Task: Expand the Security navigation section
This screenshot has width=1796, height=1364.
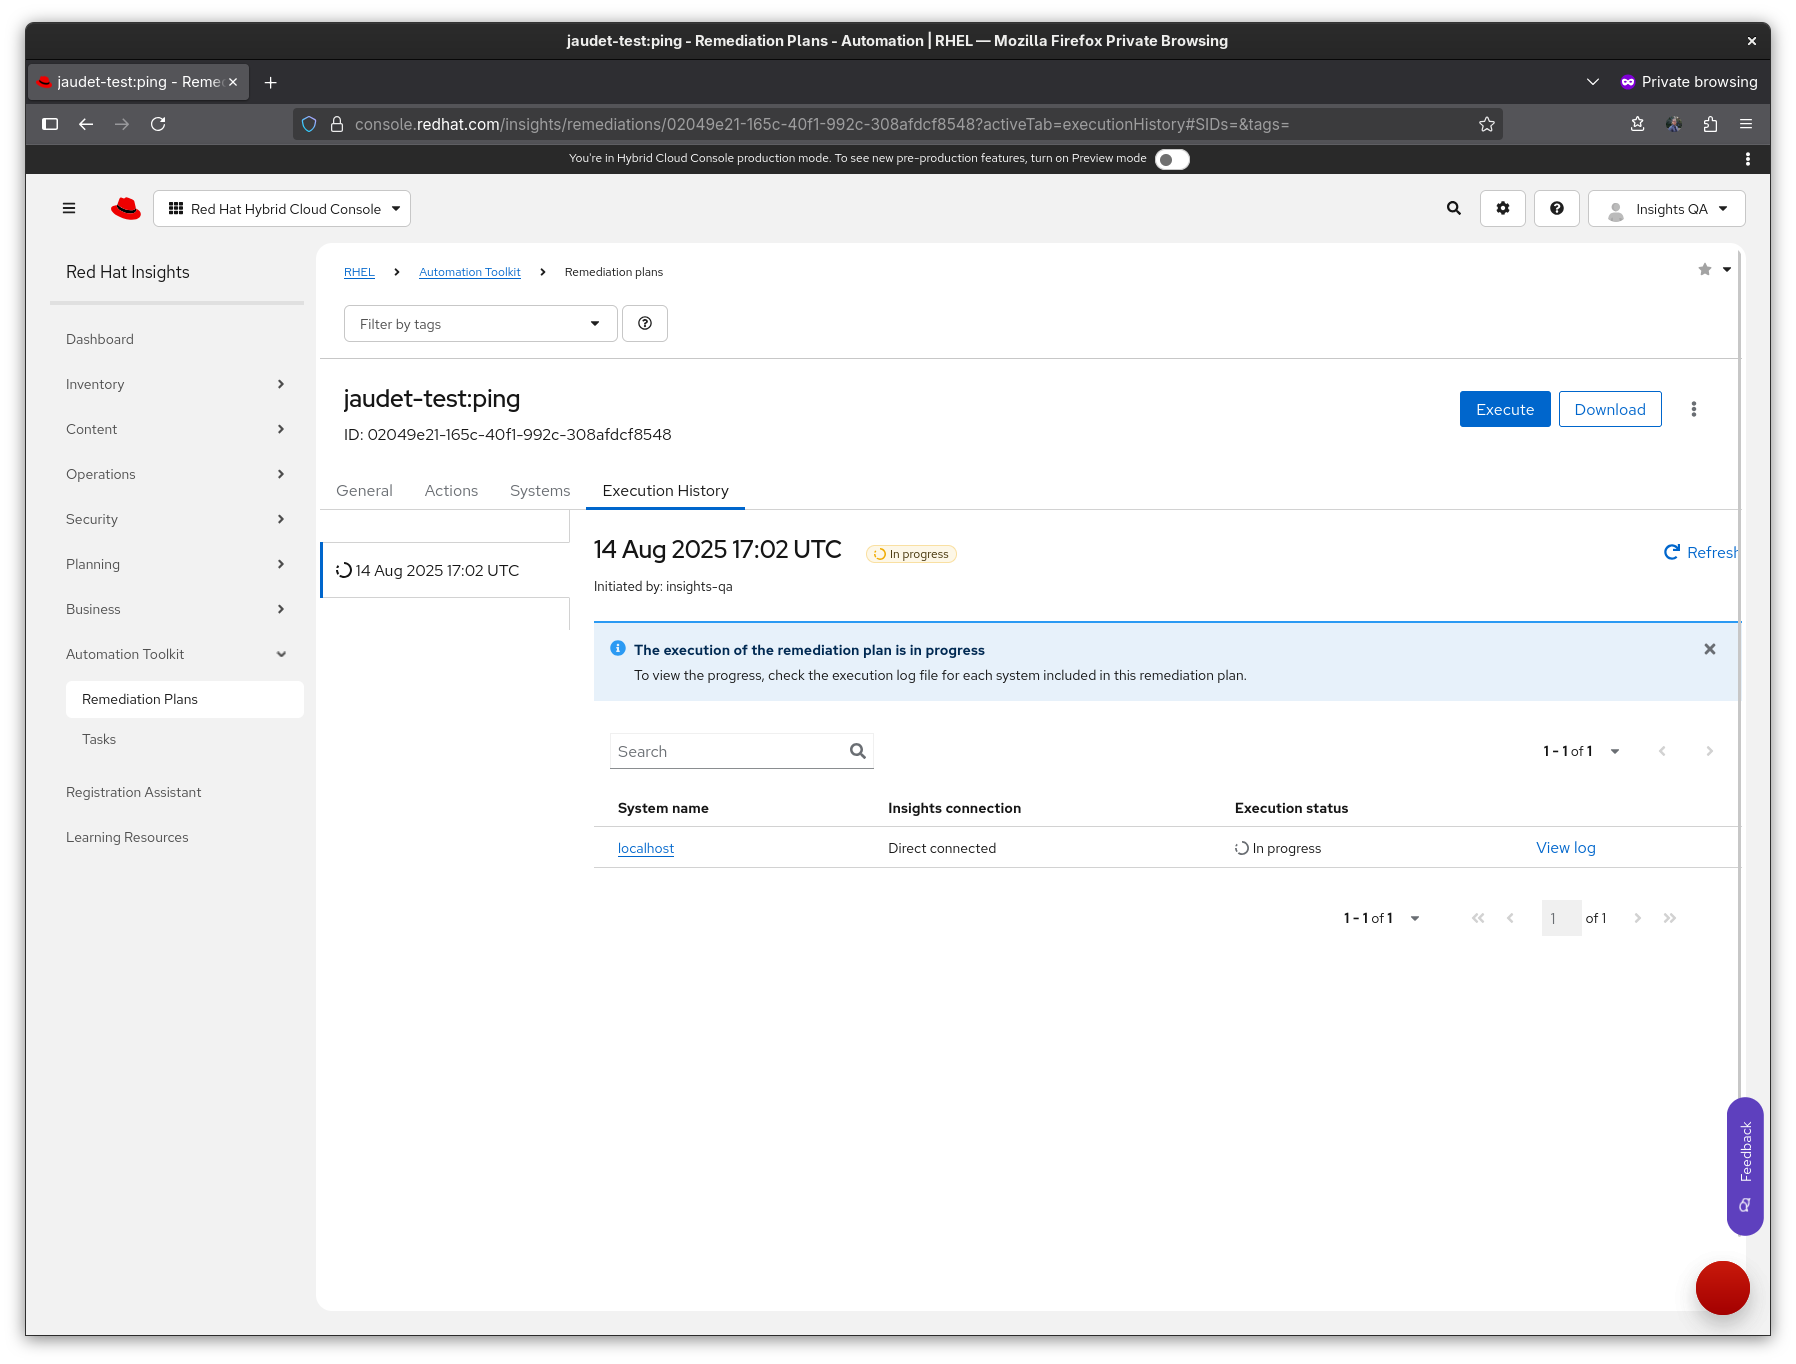Action: coord(176,519)
